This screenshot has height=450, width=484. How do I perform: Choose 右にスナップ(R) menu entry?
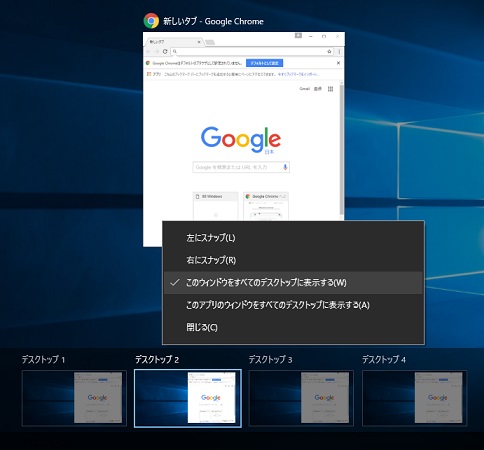(293, 260)
